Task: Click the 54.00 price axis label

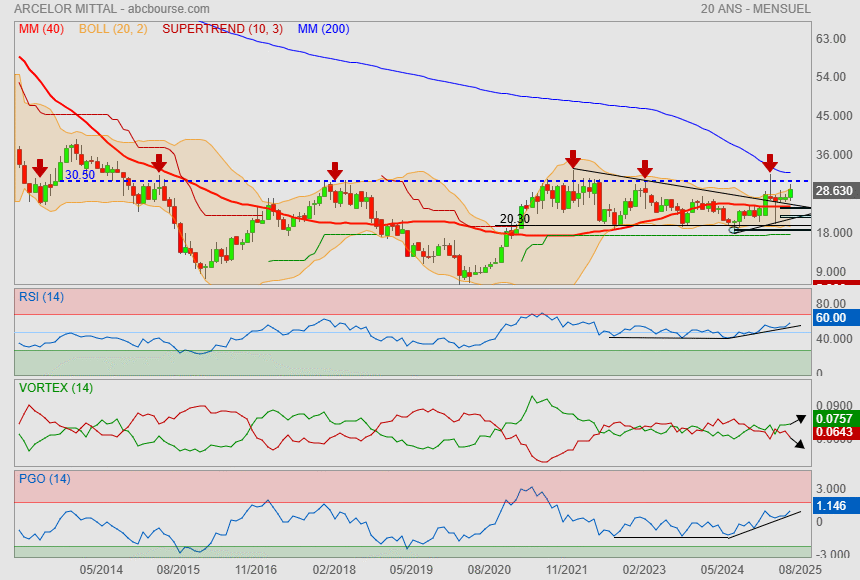Action: [831, 77]
